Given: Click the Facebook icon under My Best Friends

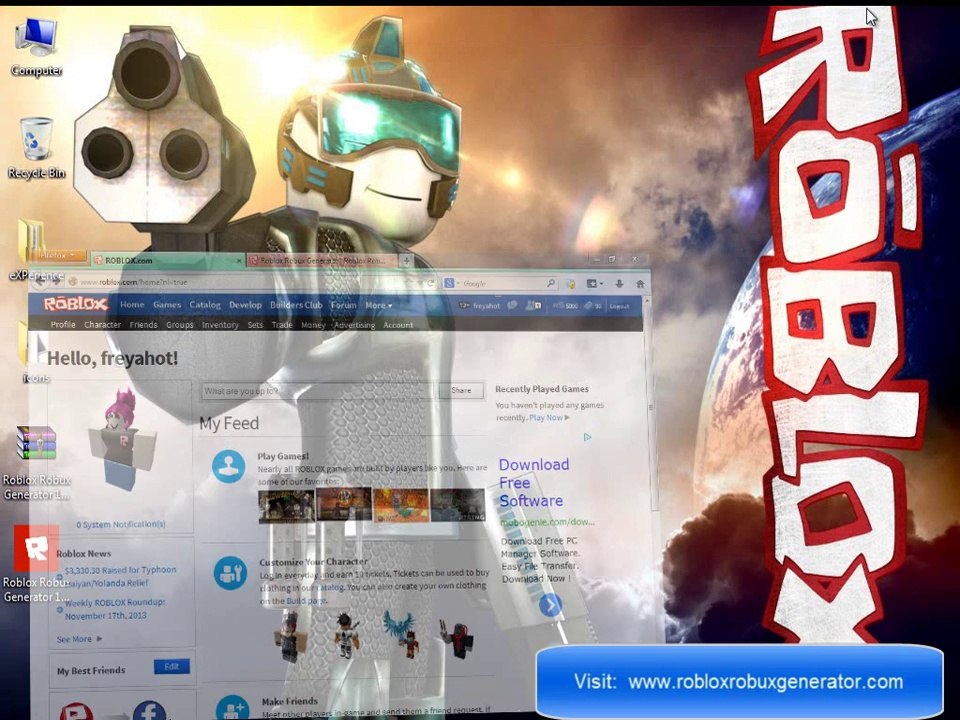Looking at the screenshot, I should point(149,711).
